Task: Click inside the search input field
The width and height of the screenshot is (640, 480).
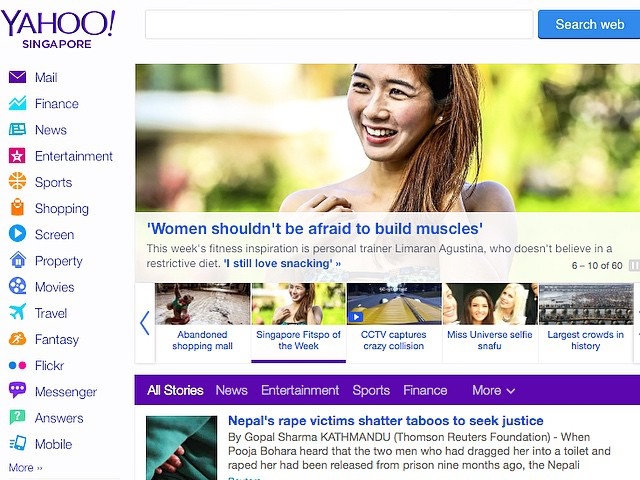Action: pos(339,24)
